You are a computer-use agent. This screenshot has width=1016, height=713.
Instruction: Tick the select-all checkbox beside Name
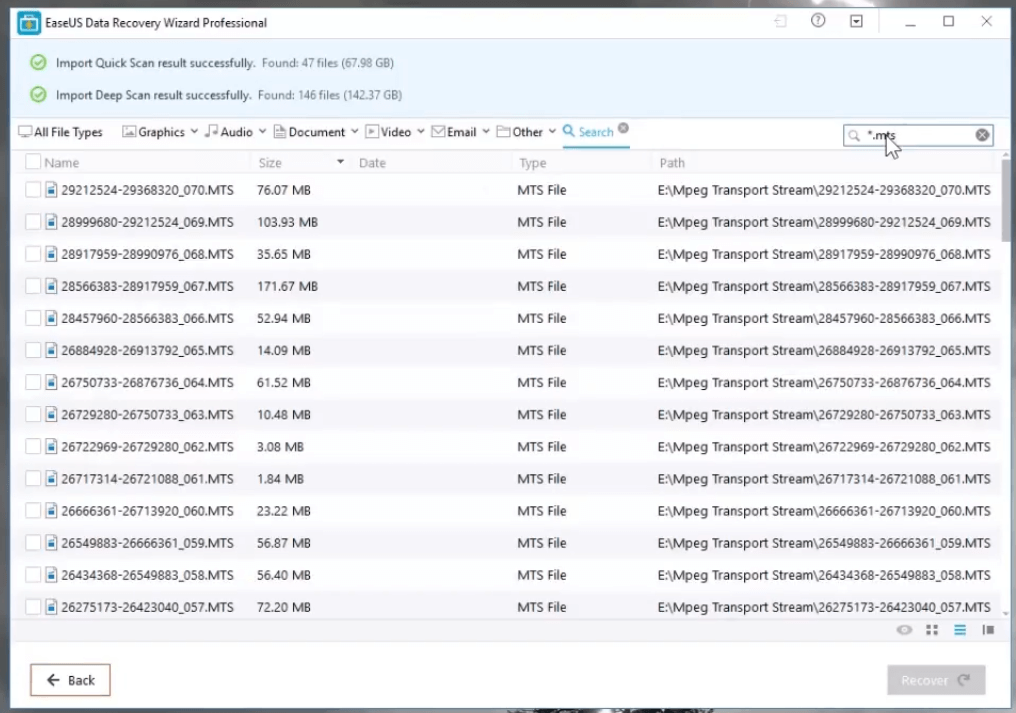[33, 162]
